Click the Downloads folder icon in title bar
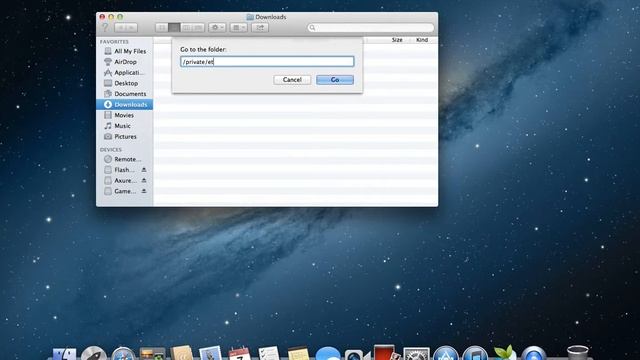Viewport: 640px width, 360px height. point(250,17)
